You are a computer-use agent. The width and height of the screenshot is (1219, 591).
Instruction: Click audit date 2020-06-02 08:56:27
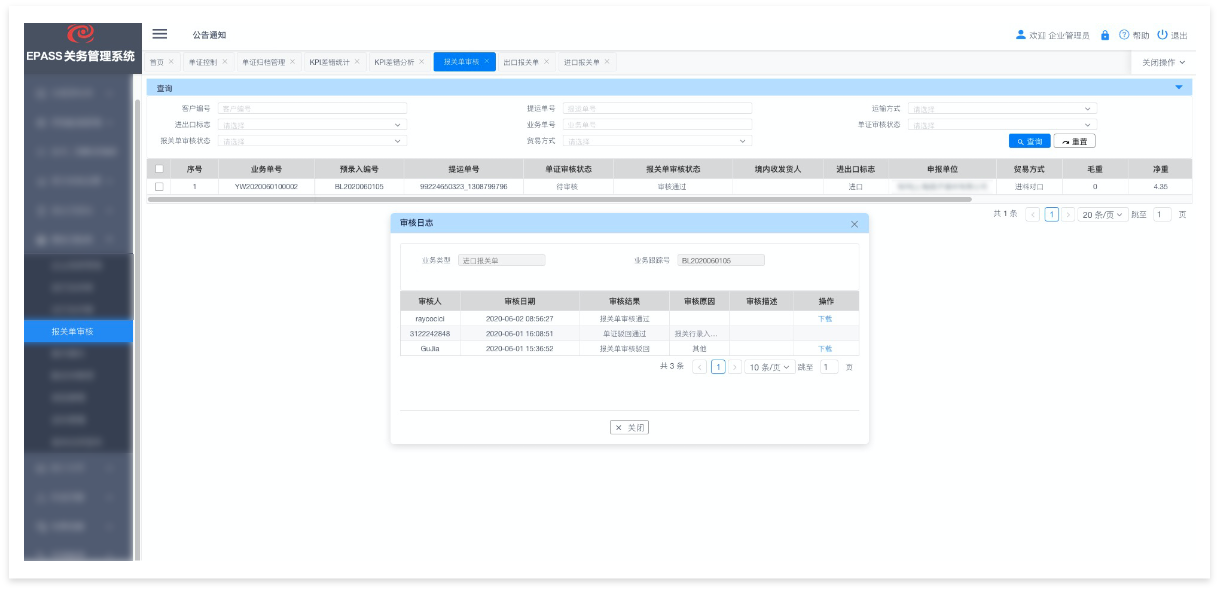[x=520, y=318]
